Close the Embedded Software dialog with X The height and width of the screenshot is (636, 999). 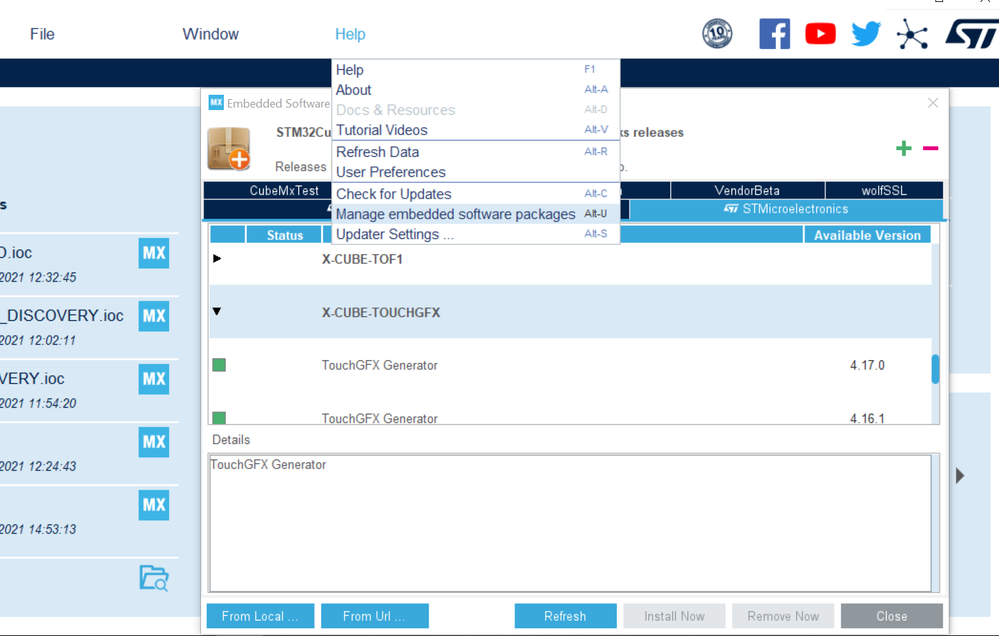[x=933, y=103]
